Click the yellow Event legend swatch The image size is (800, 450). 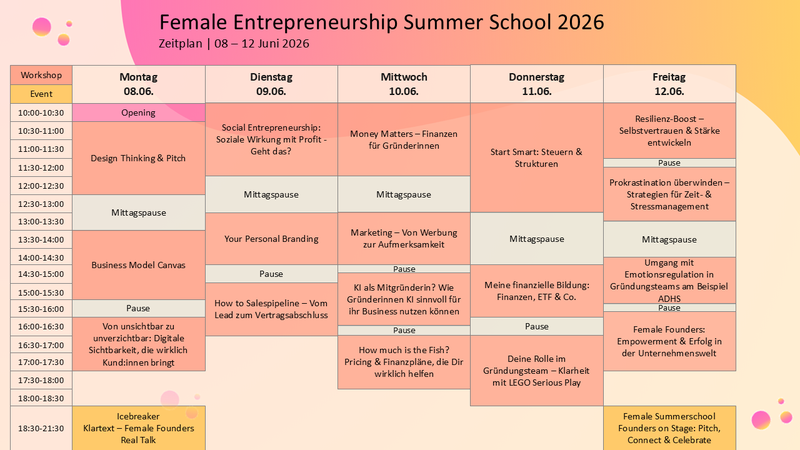click(x=41, y=94)
